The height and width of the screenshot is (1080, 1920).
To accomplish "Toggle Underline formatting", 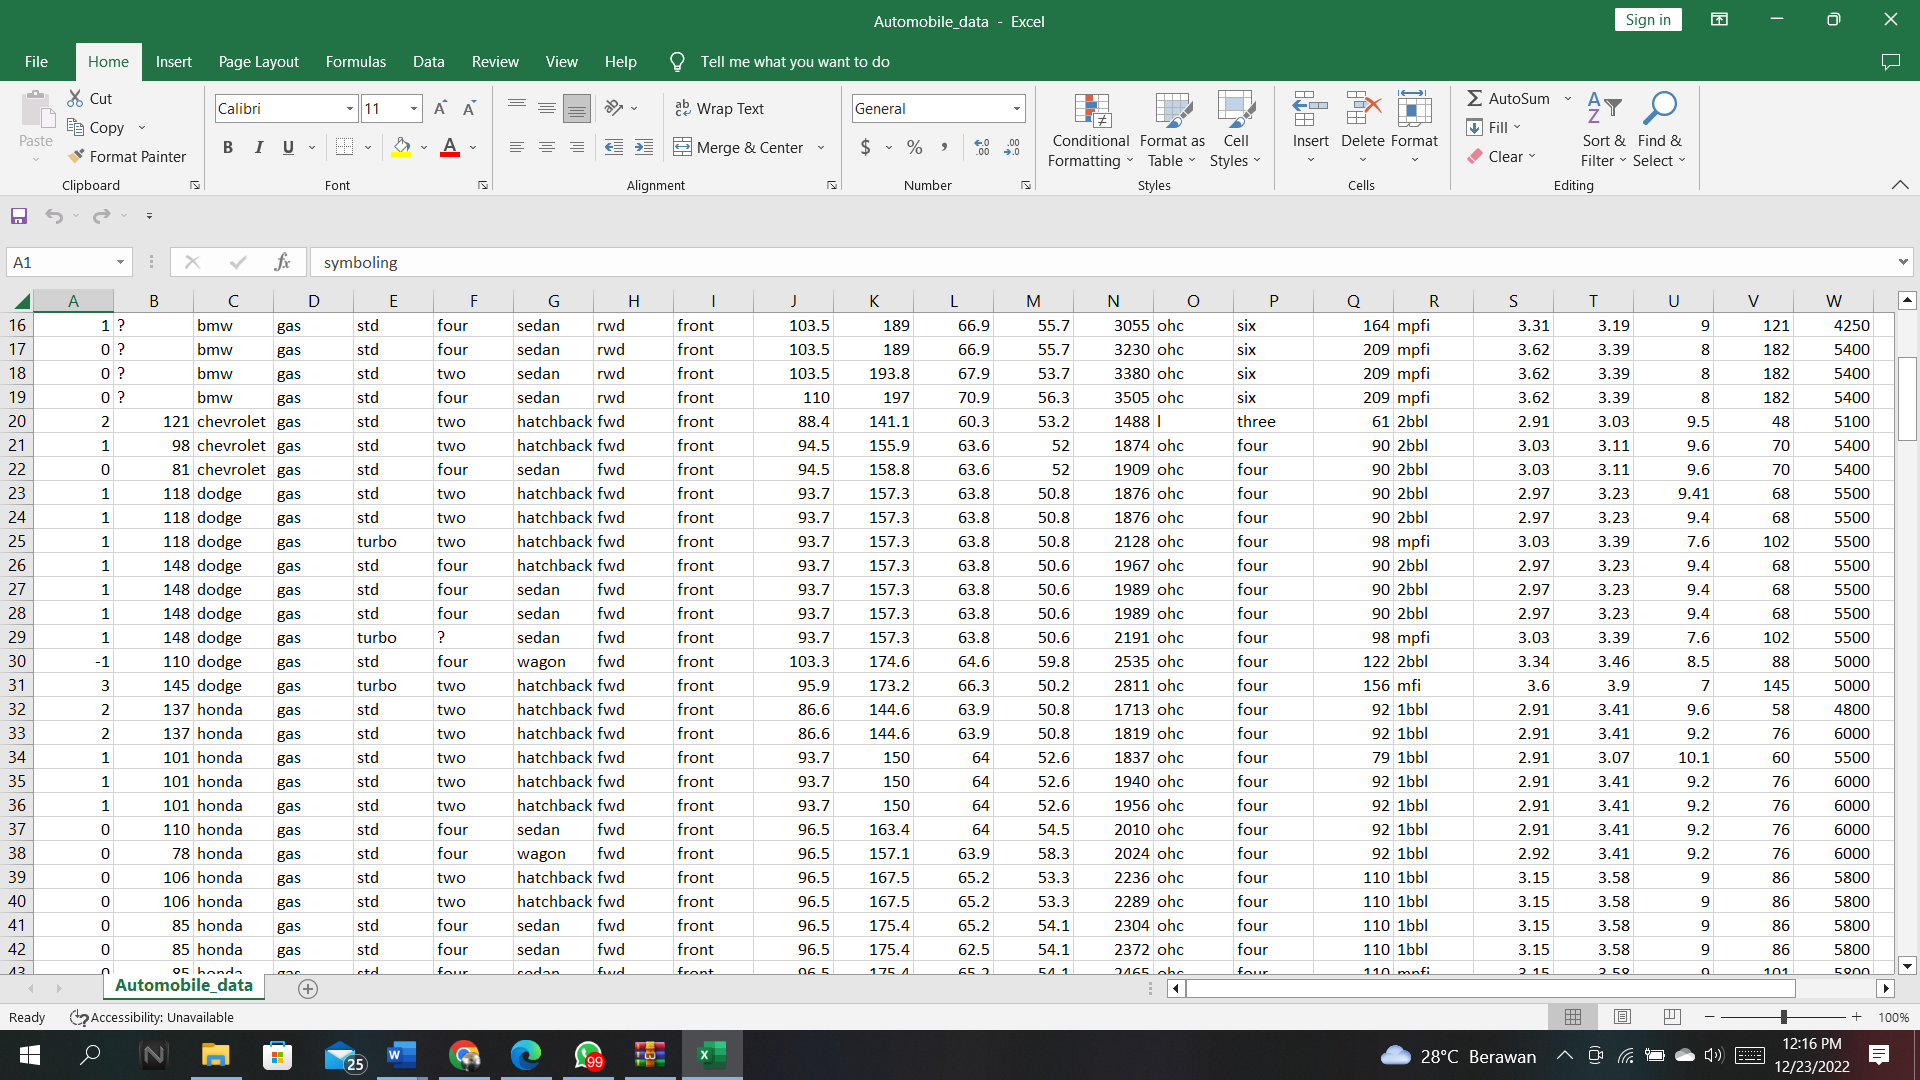I will (x=288, y=147).
